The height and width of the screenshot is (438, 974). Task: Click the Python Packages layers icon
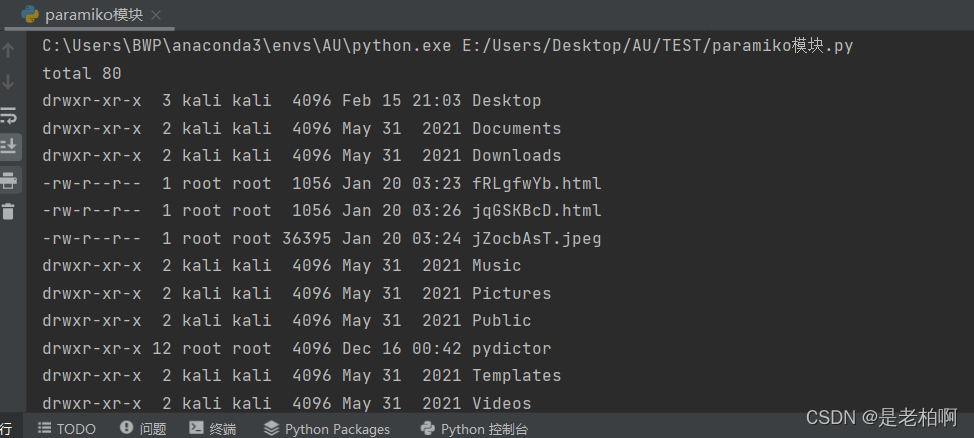[271, 428]
